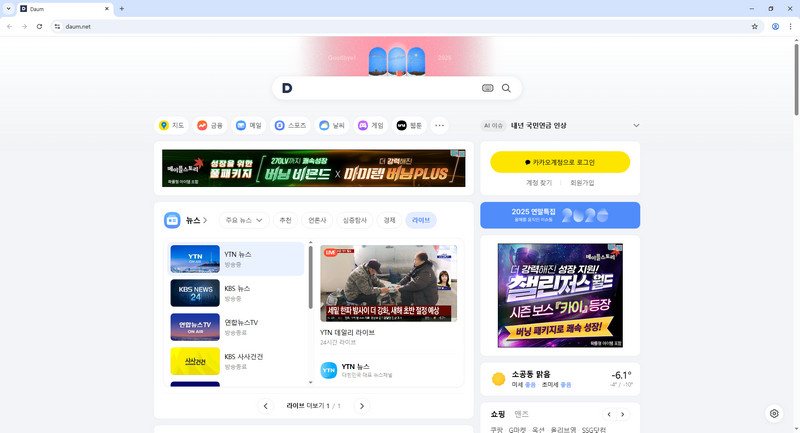This screenshot has width=800, height=433.
Task: Open the 게임 (game) shortcut
Action: (371, 125)
